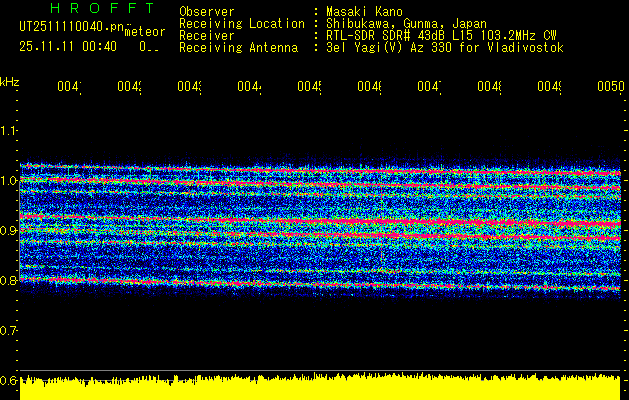Click the green HROFFT title text
The image size is (629, 400).
102,8
